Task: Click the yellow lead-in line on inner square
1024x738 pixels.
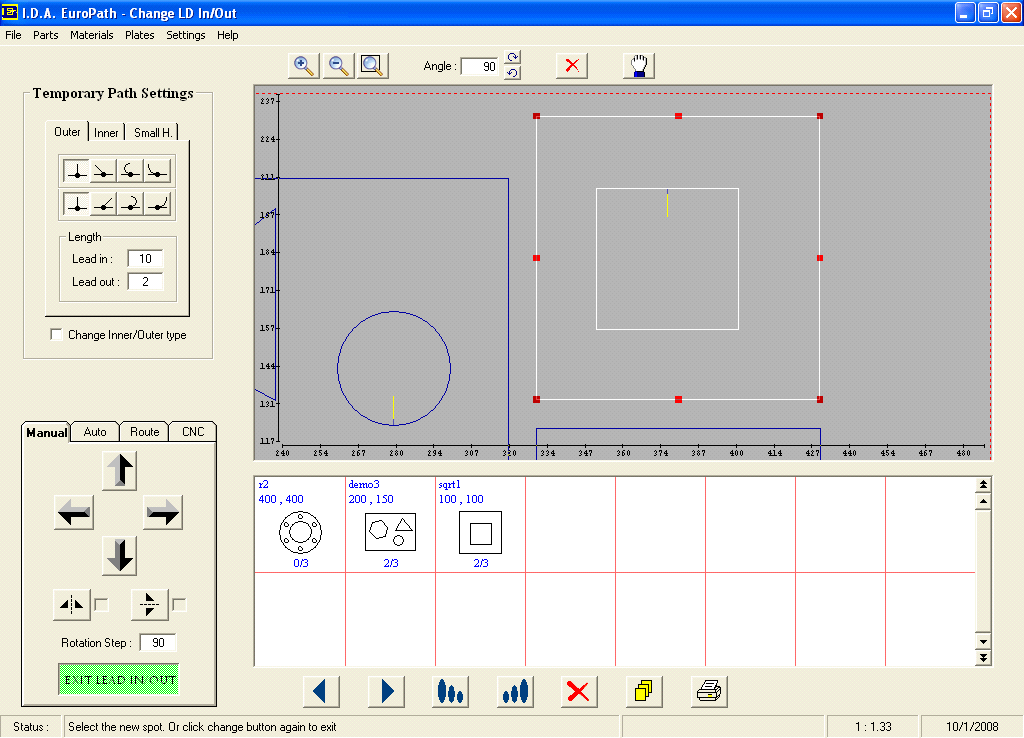Action: click(667, 204)
